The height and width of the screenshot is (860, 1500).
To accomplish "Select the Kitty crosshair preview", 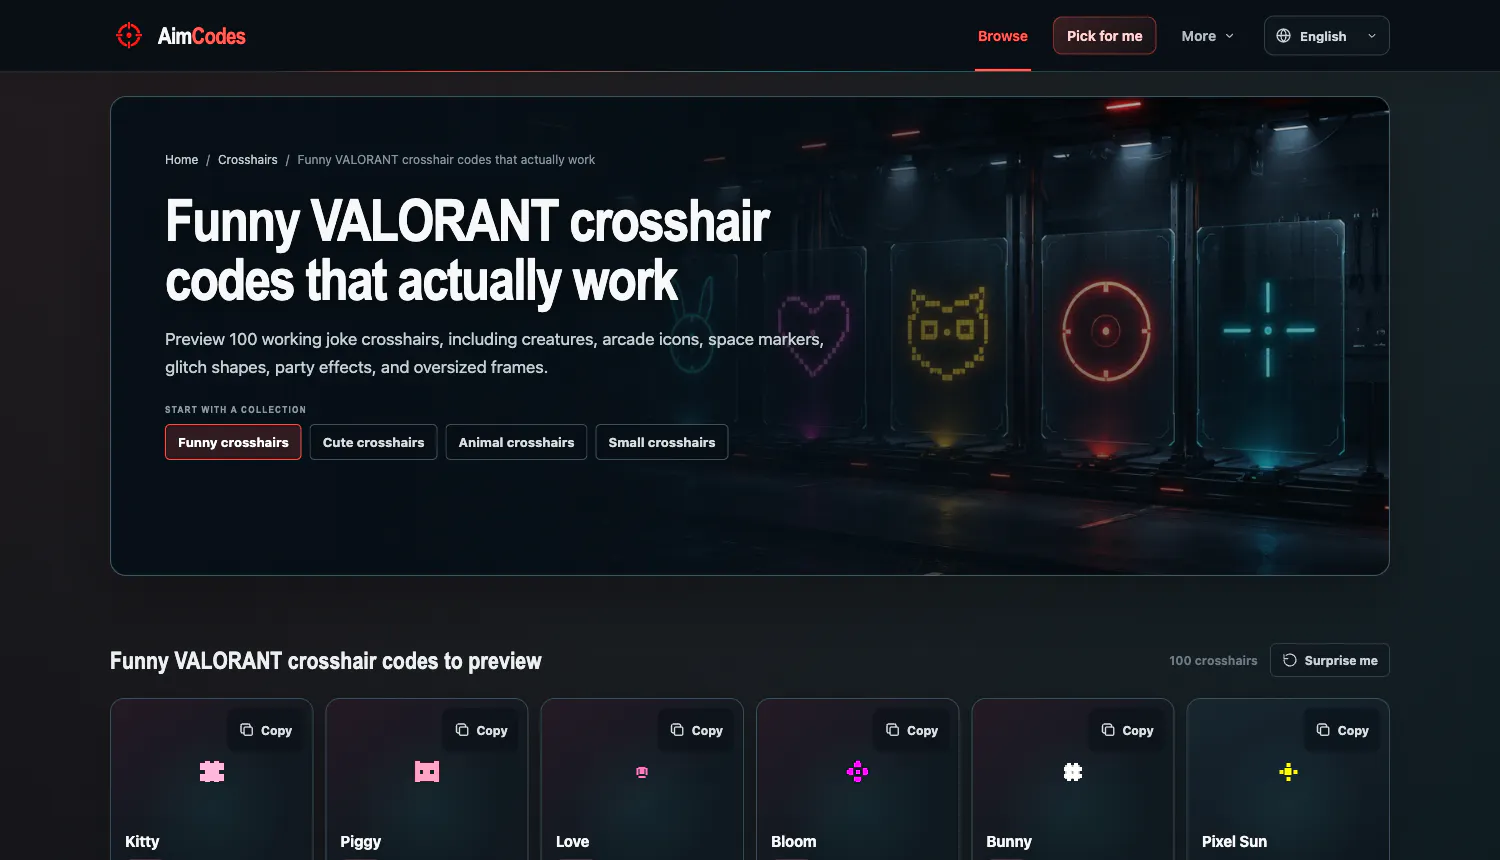I will pyautogui.click(x=212, y=771).
